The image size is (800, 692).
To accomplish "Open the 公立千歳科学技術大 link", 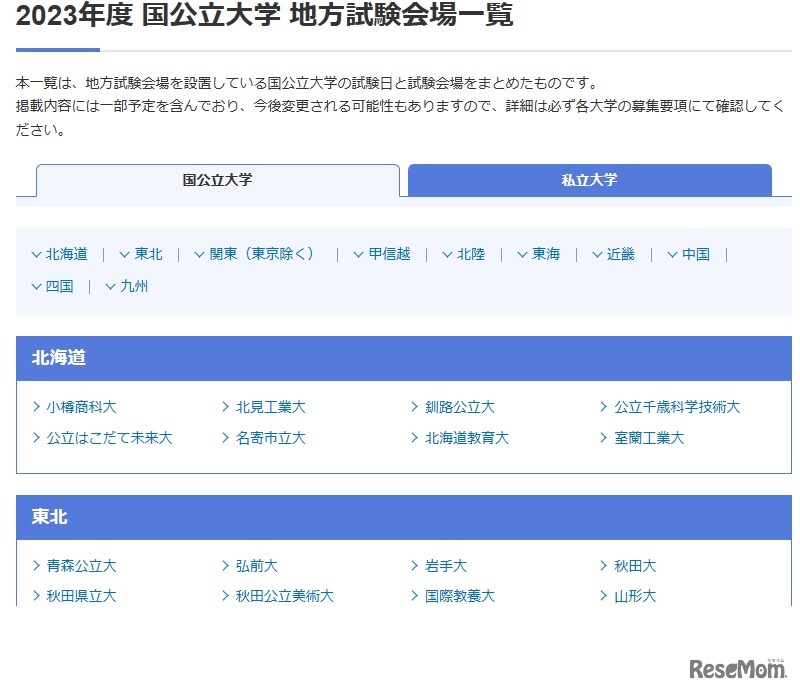I will click(x=670, y=407).
